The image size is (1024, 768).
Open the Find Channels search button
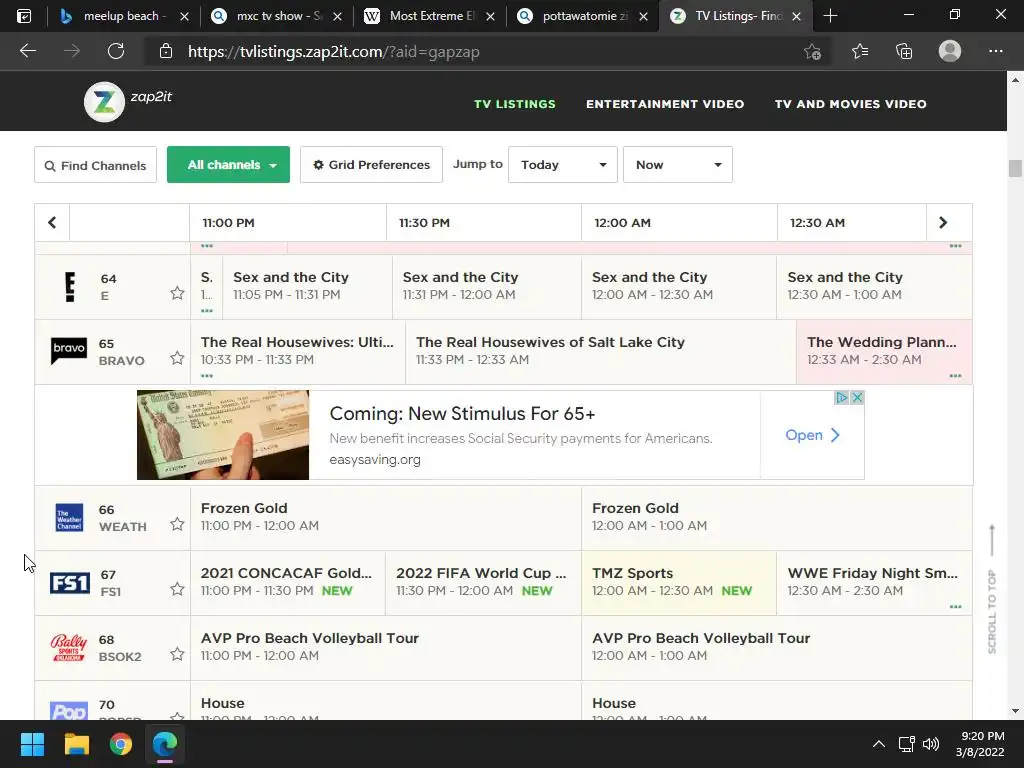point(95,165)
